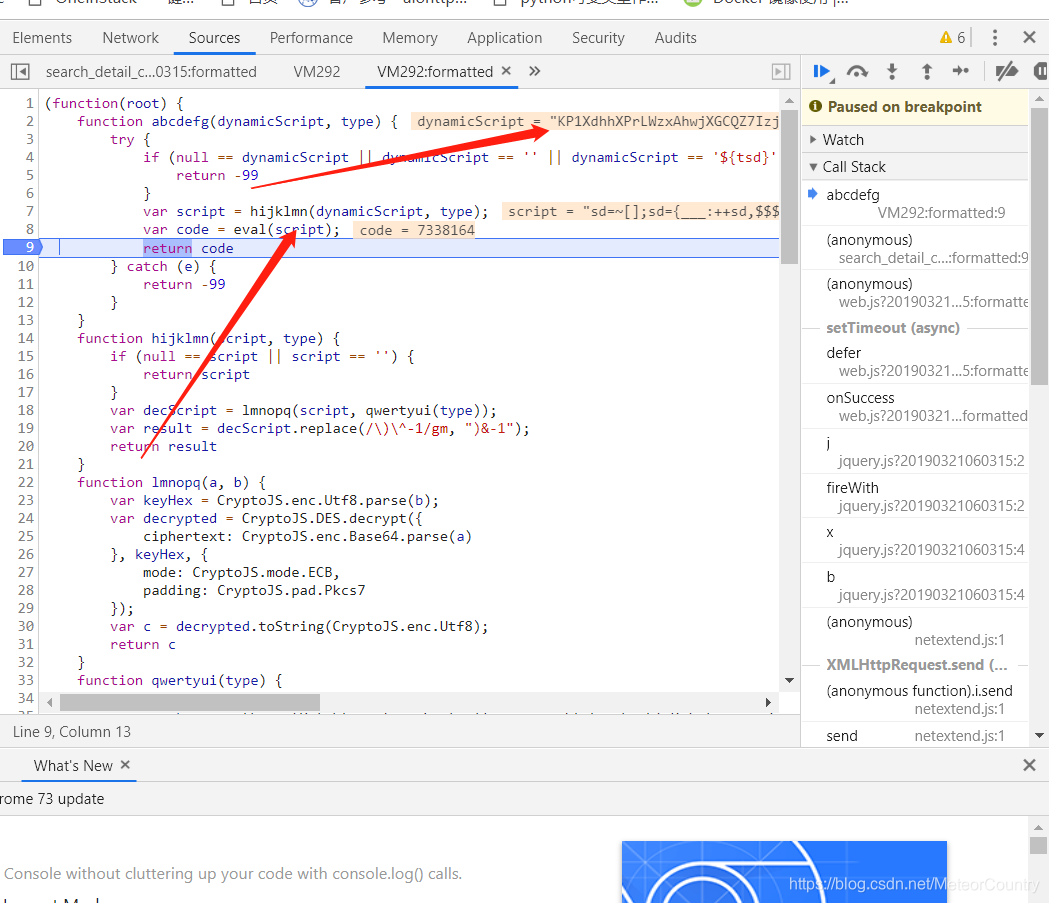Click line number 8 in gutter
Image resolution: width=1049 pixels, height=903 pixels.
29,229
